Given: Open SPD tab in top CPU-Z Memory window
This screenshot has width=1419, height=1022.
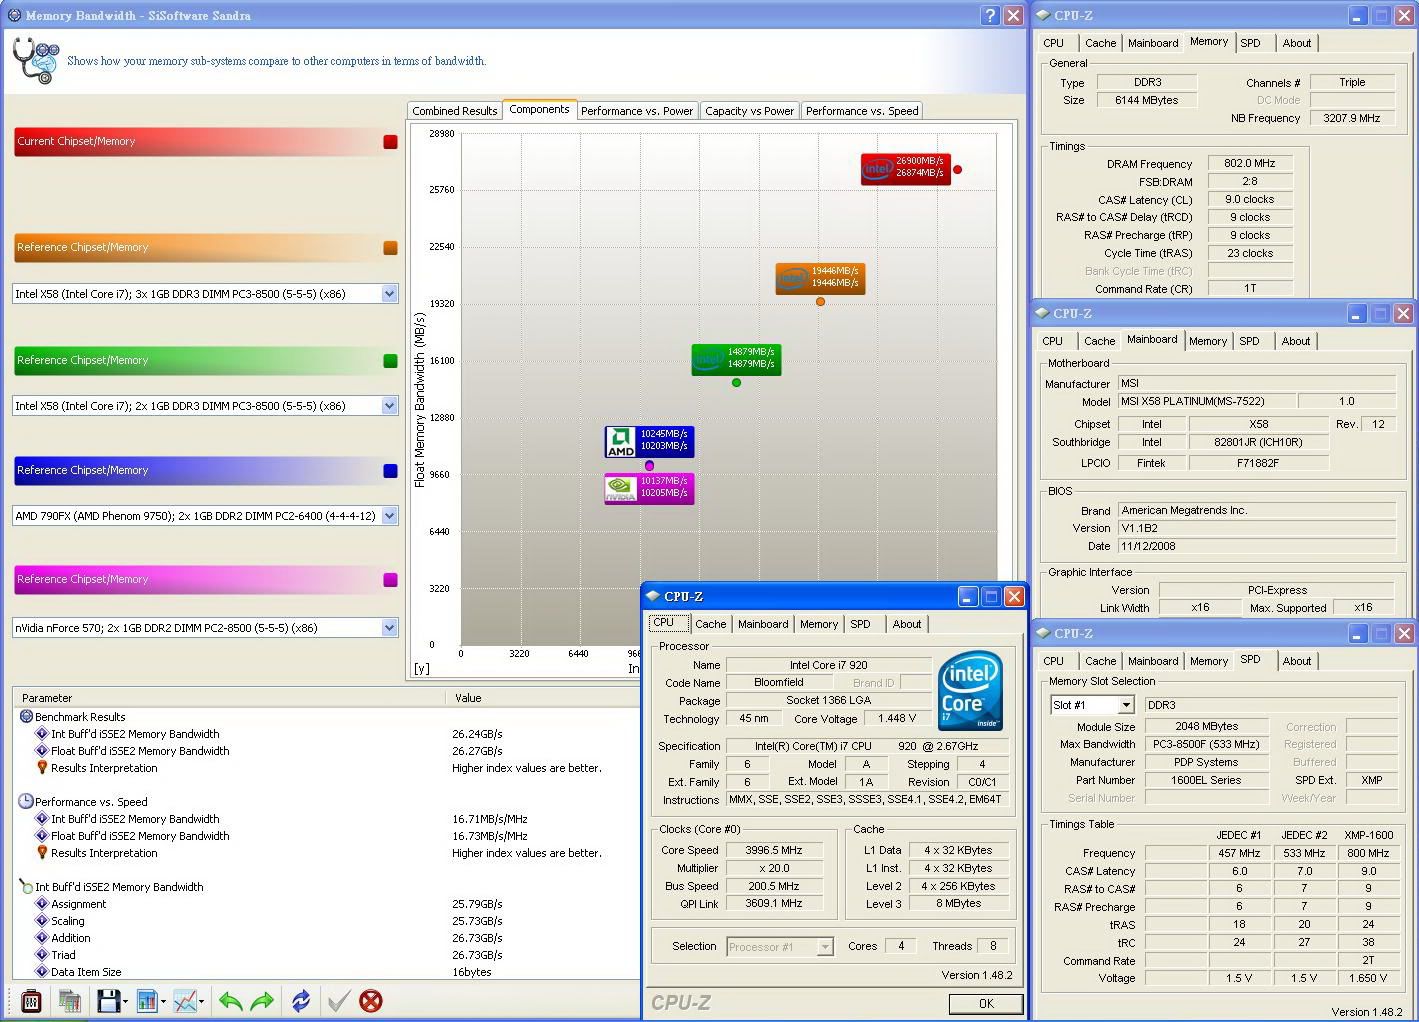Looking at the screenshot, I should pyautogui.click(x=1251, y=43).
